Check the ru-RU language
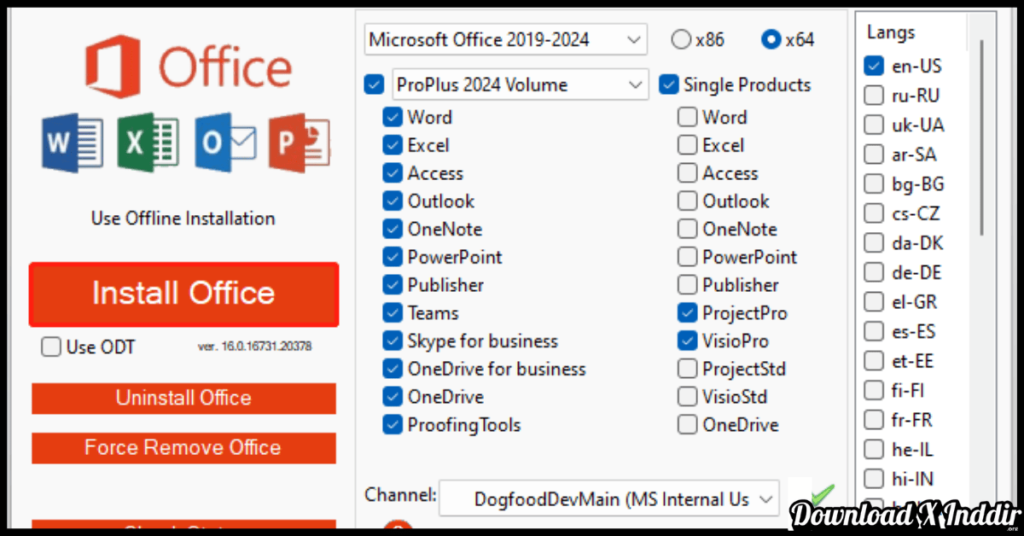This screenshot has height=536, width=1024. [x=874, y=95]
